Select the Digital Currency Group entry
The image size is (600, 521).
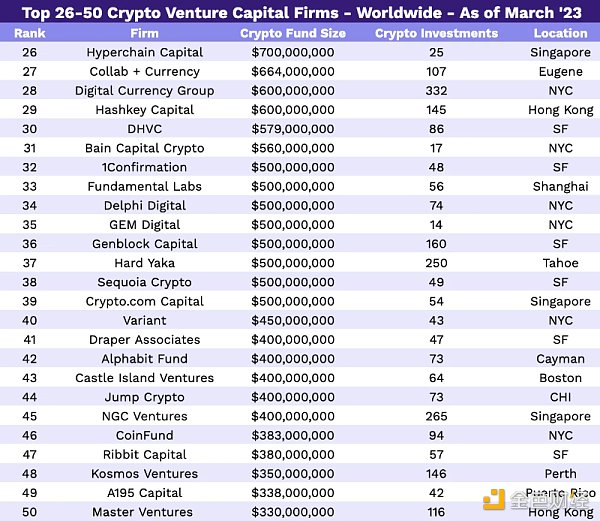[144, 90]
